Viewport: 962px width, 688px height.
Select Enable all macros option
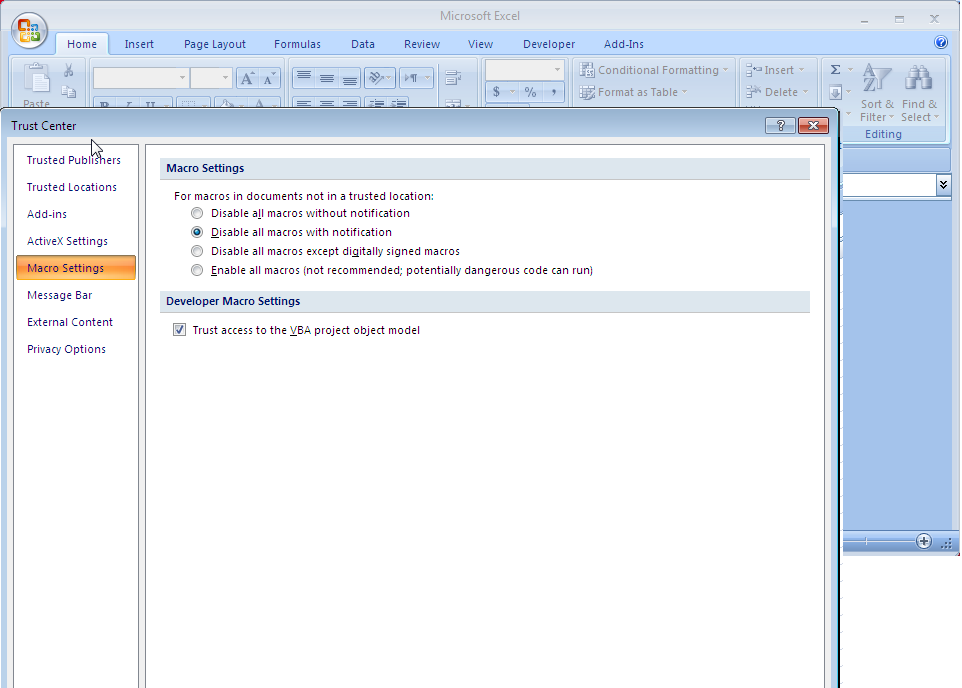(x=197, y=270)
